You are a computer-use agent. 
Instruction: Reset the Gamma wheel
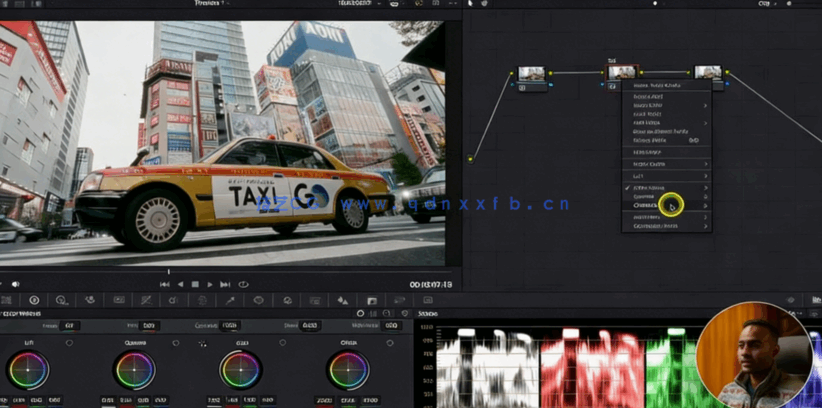176,343
